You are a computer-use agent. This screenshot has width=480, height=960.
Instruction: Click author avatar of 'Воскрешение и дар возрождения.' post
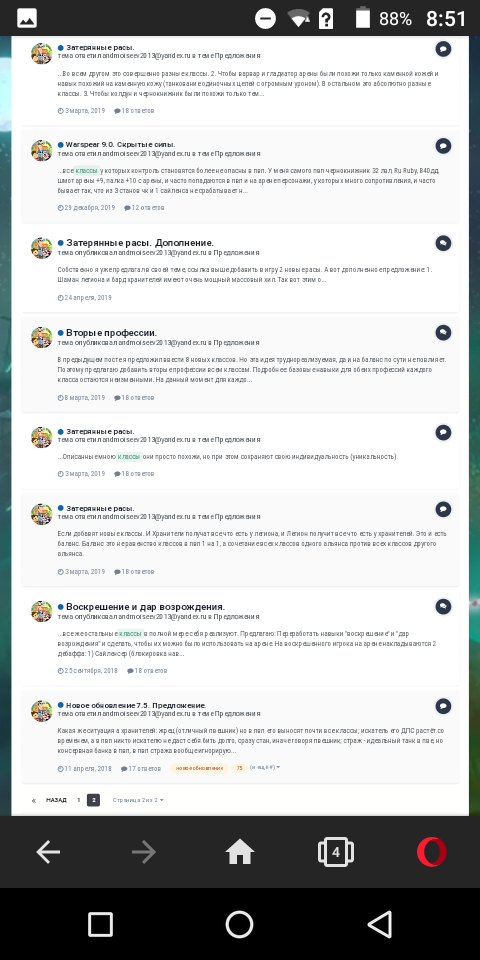(x=42, y=611)
